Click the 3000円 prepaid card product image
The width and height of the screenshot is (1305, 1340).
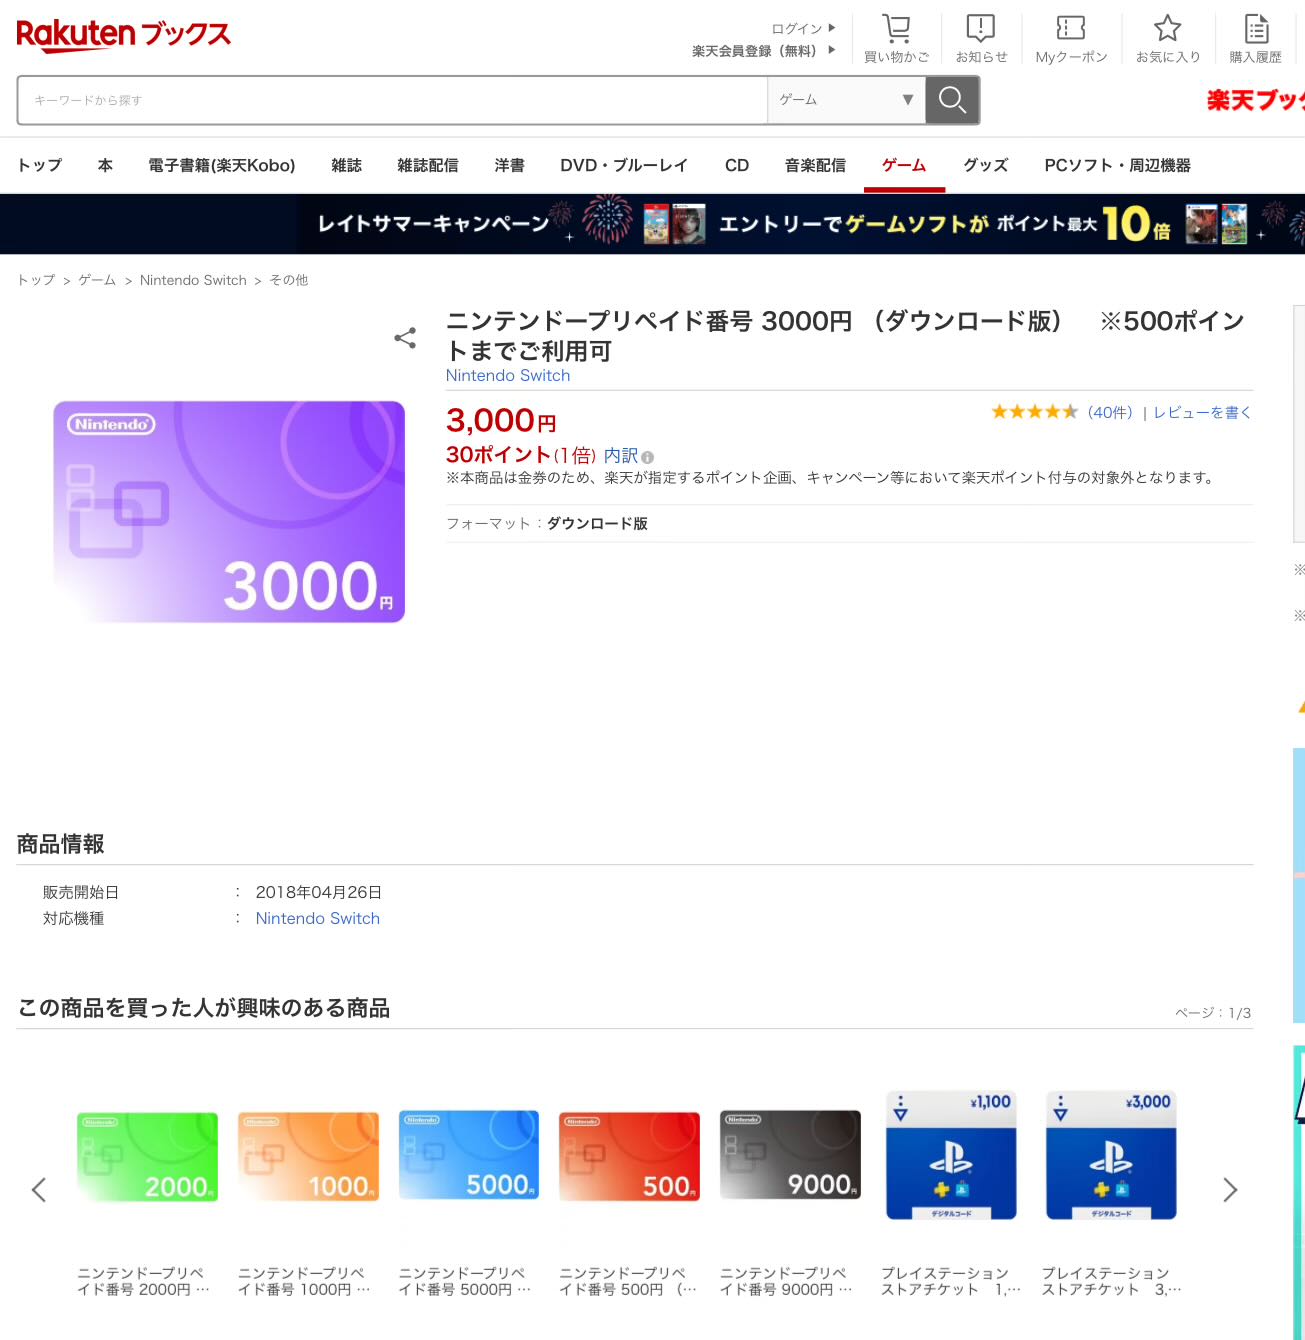229,512
